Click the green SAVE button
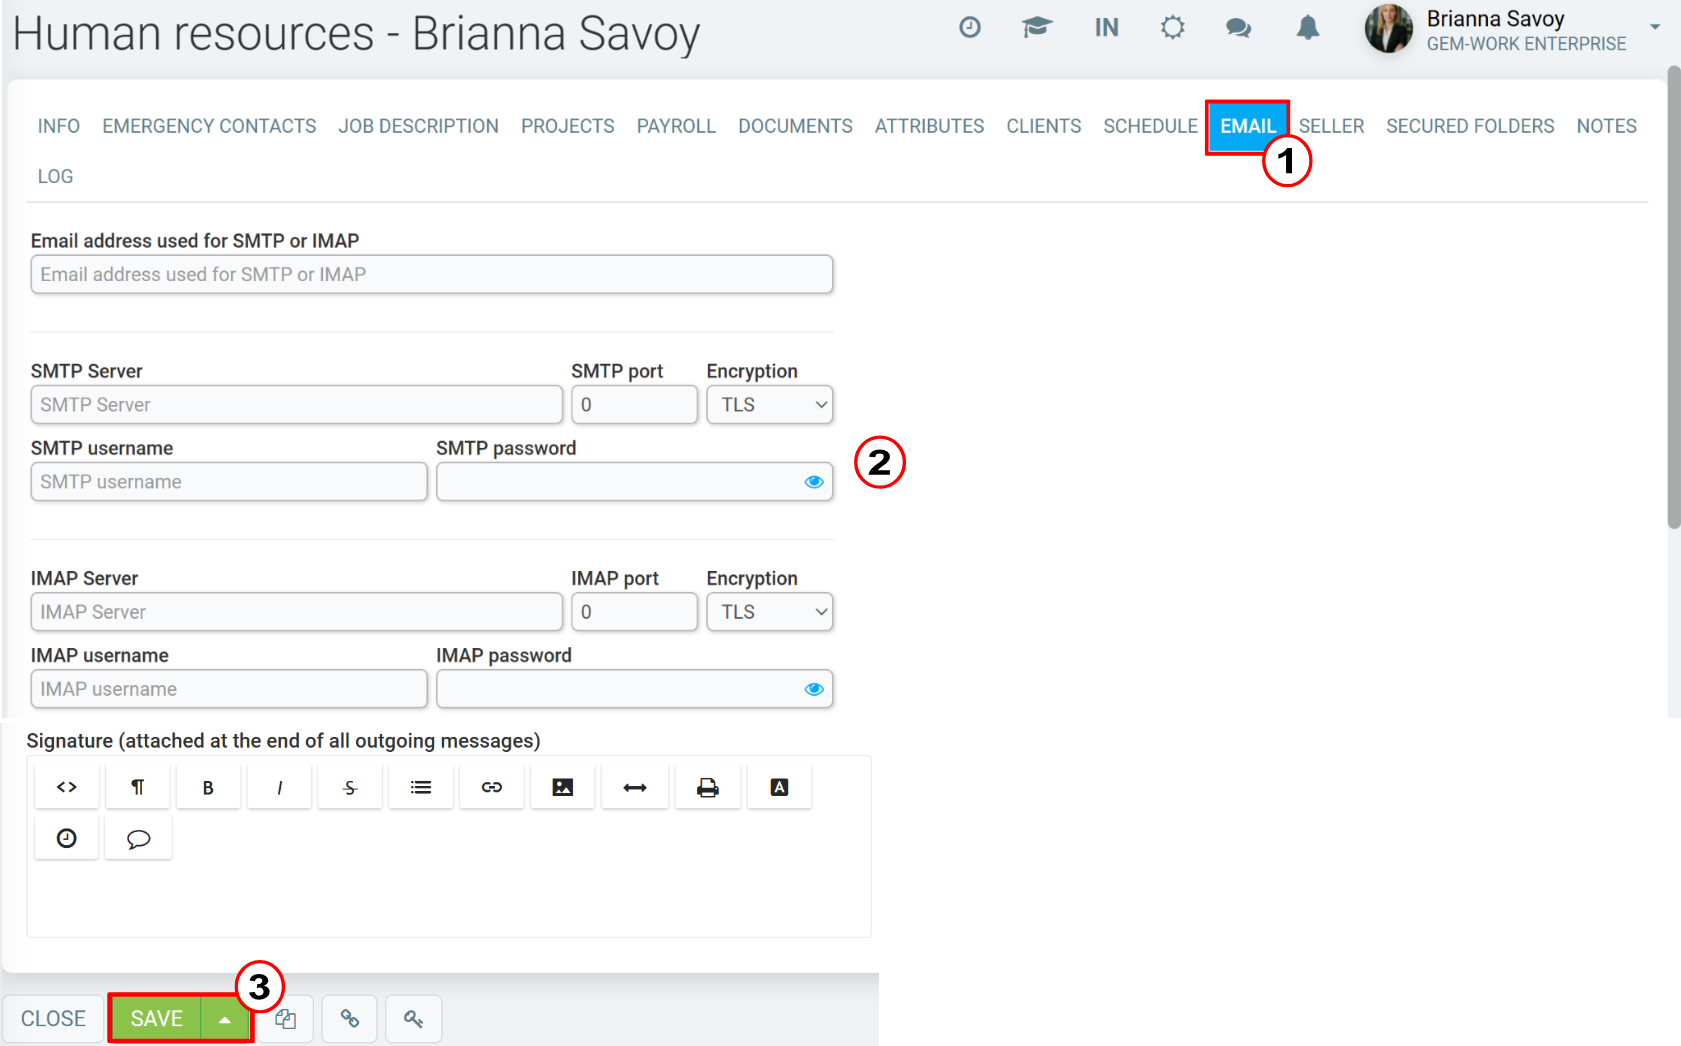1681x1046 pixels. click(x=157, y=1019)
